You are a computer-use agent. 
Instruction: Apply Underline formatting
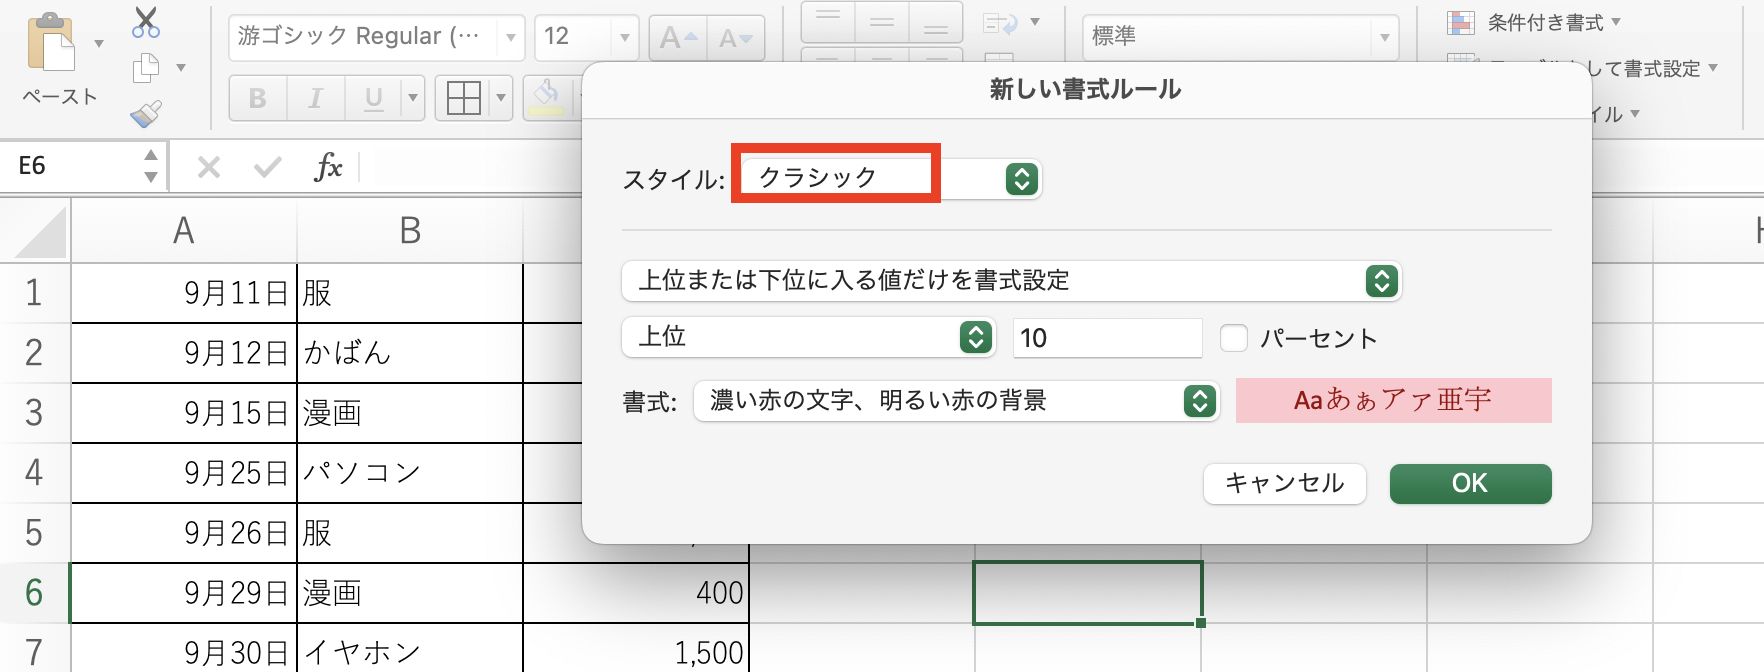(373, 98)
